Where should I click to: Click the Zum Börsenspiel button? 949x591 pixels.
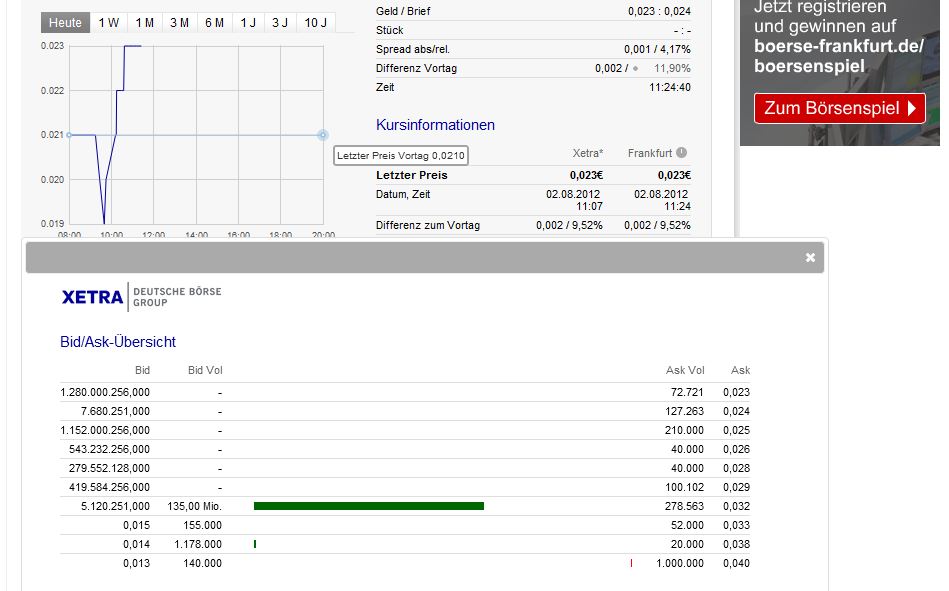coord(839,108)
